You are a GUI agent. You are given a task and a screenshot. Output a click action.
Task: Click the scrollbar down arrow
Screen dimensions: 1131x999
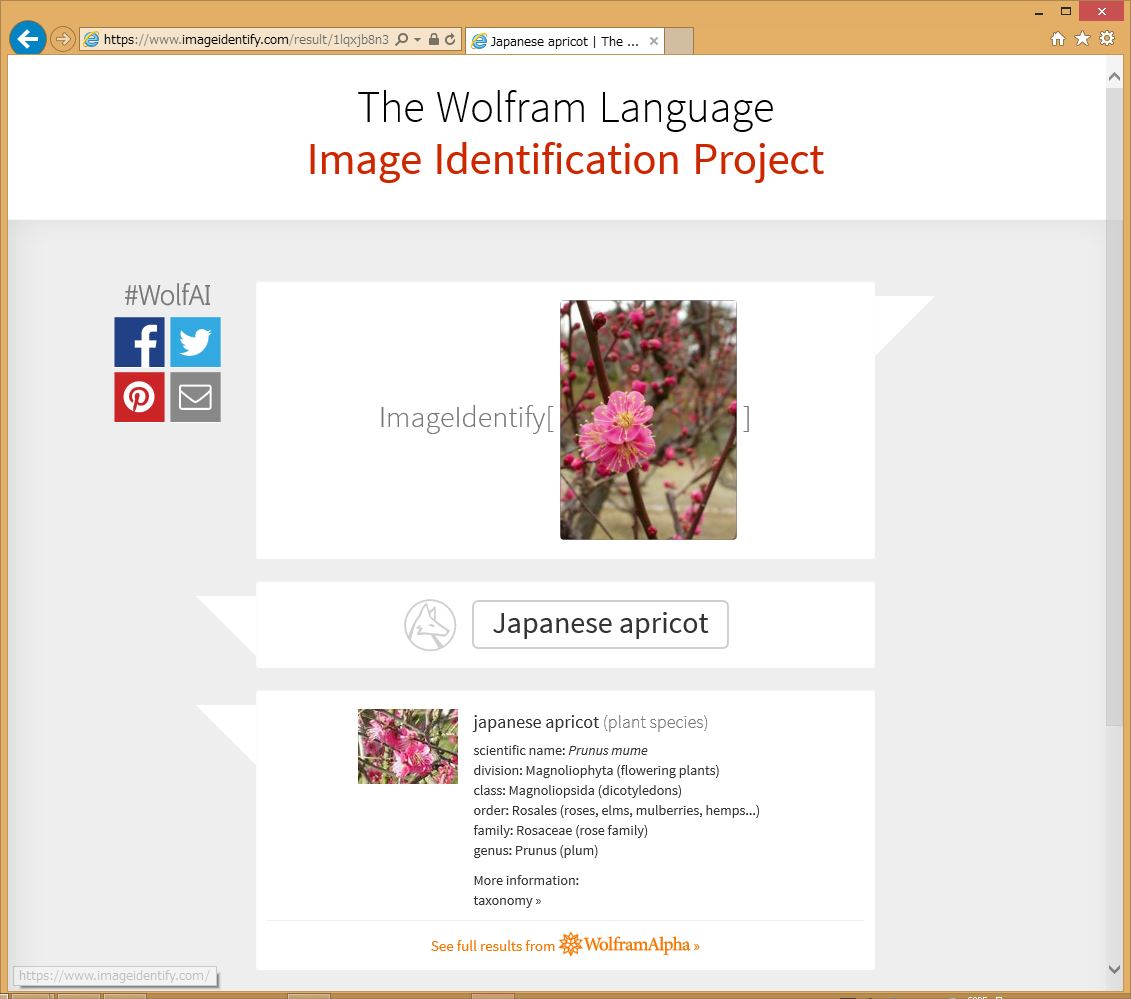click(x=1114, y=969)
